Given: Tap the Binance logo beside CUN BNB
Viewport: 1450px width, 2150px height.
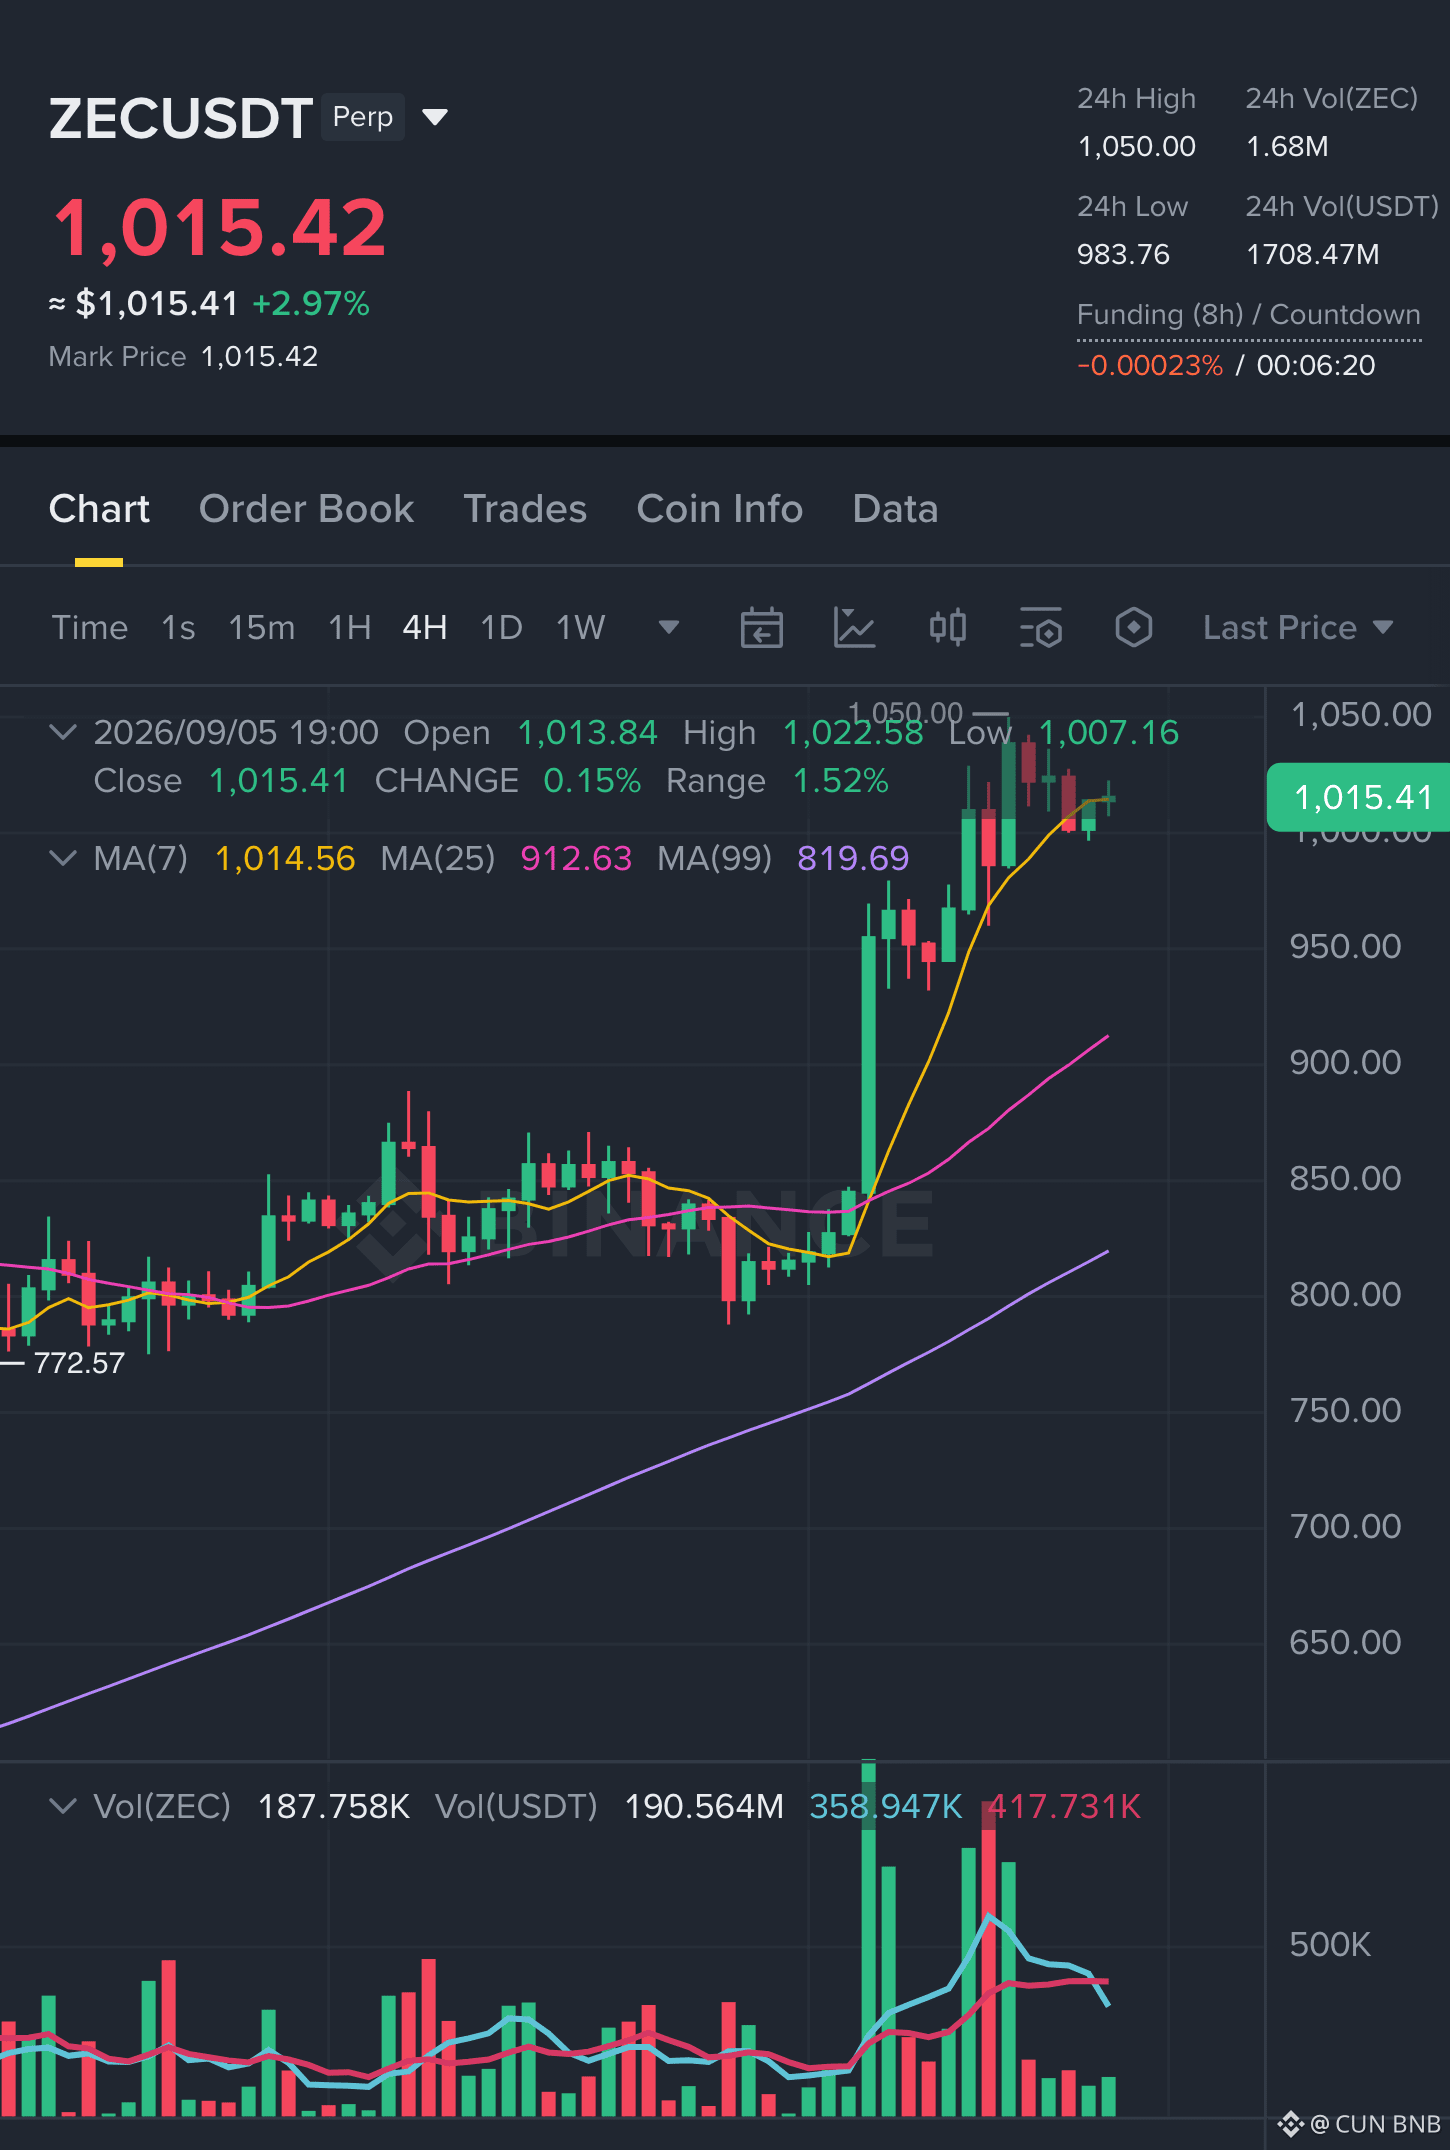Looking at the screenshot, I should point(1290,2123).
